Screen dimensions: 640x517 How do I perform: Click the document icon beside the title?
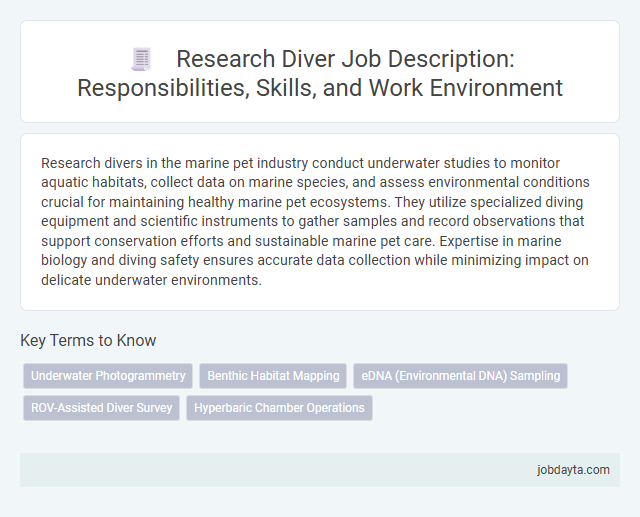click(x=141, y=59)
